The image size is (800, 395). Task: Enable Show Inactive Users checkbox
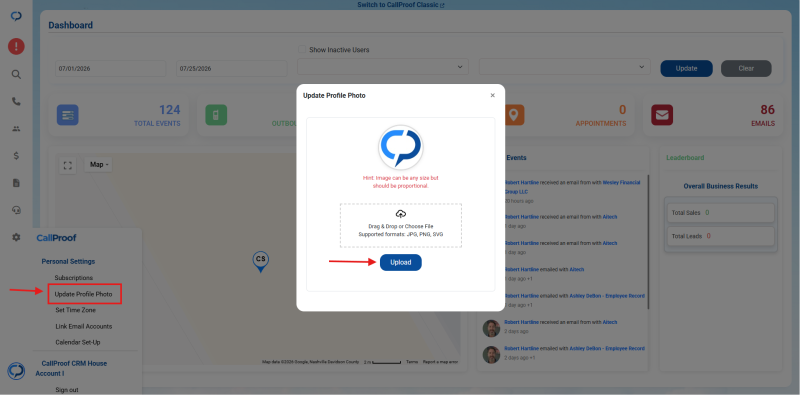302,50
